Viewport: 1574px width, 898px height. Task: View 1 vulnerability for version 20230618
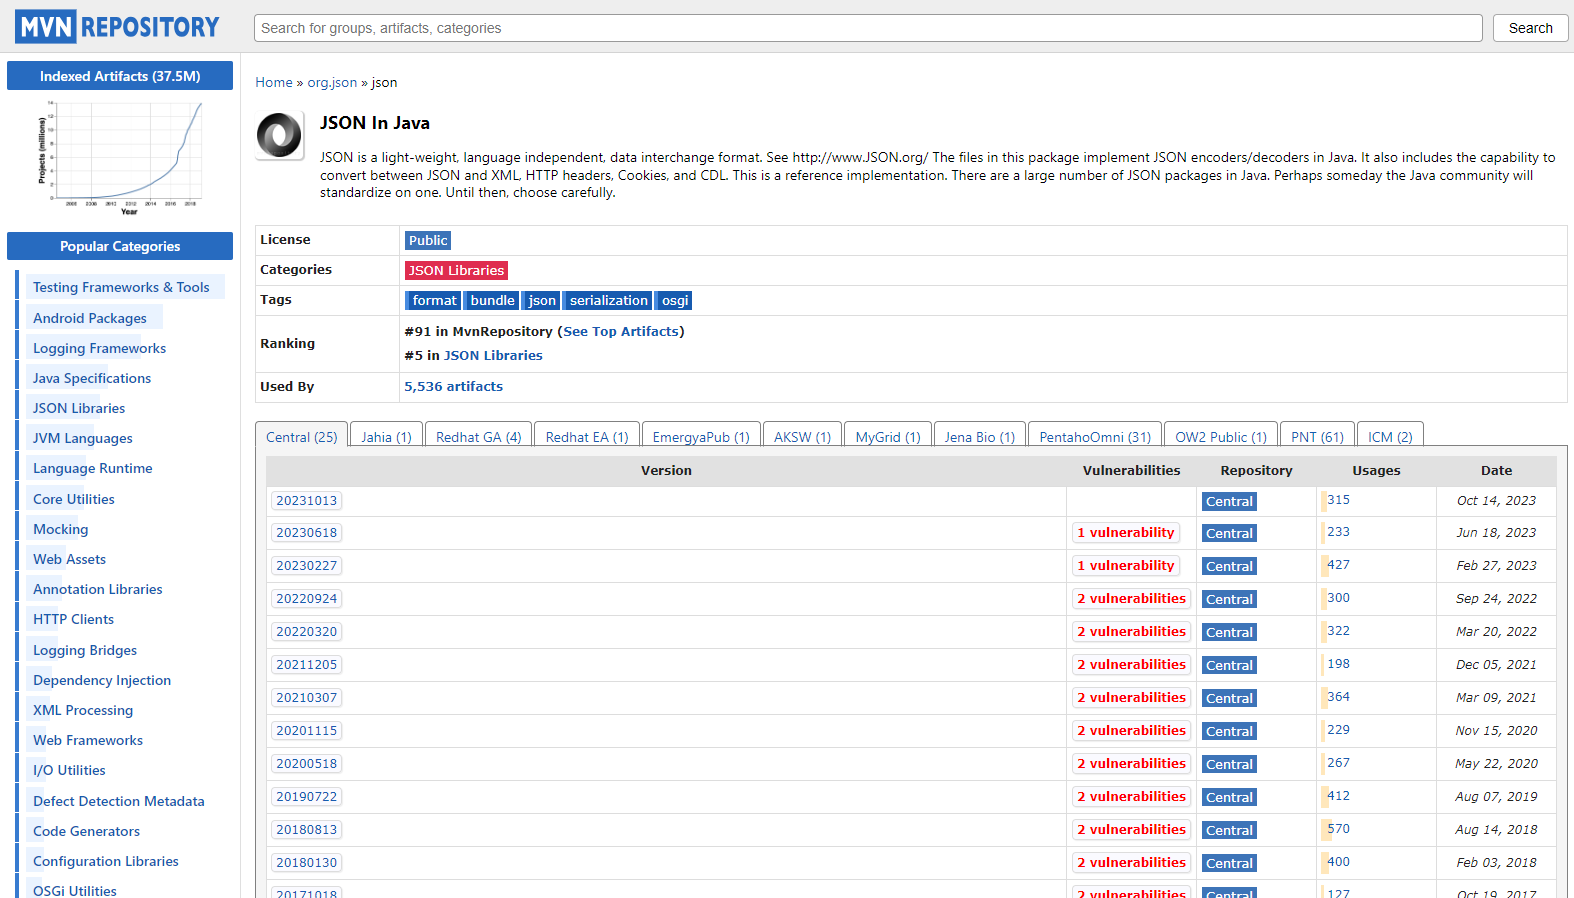pyautogui.click(x=1125, y=532)
